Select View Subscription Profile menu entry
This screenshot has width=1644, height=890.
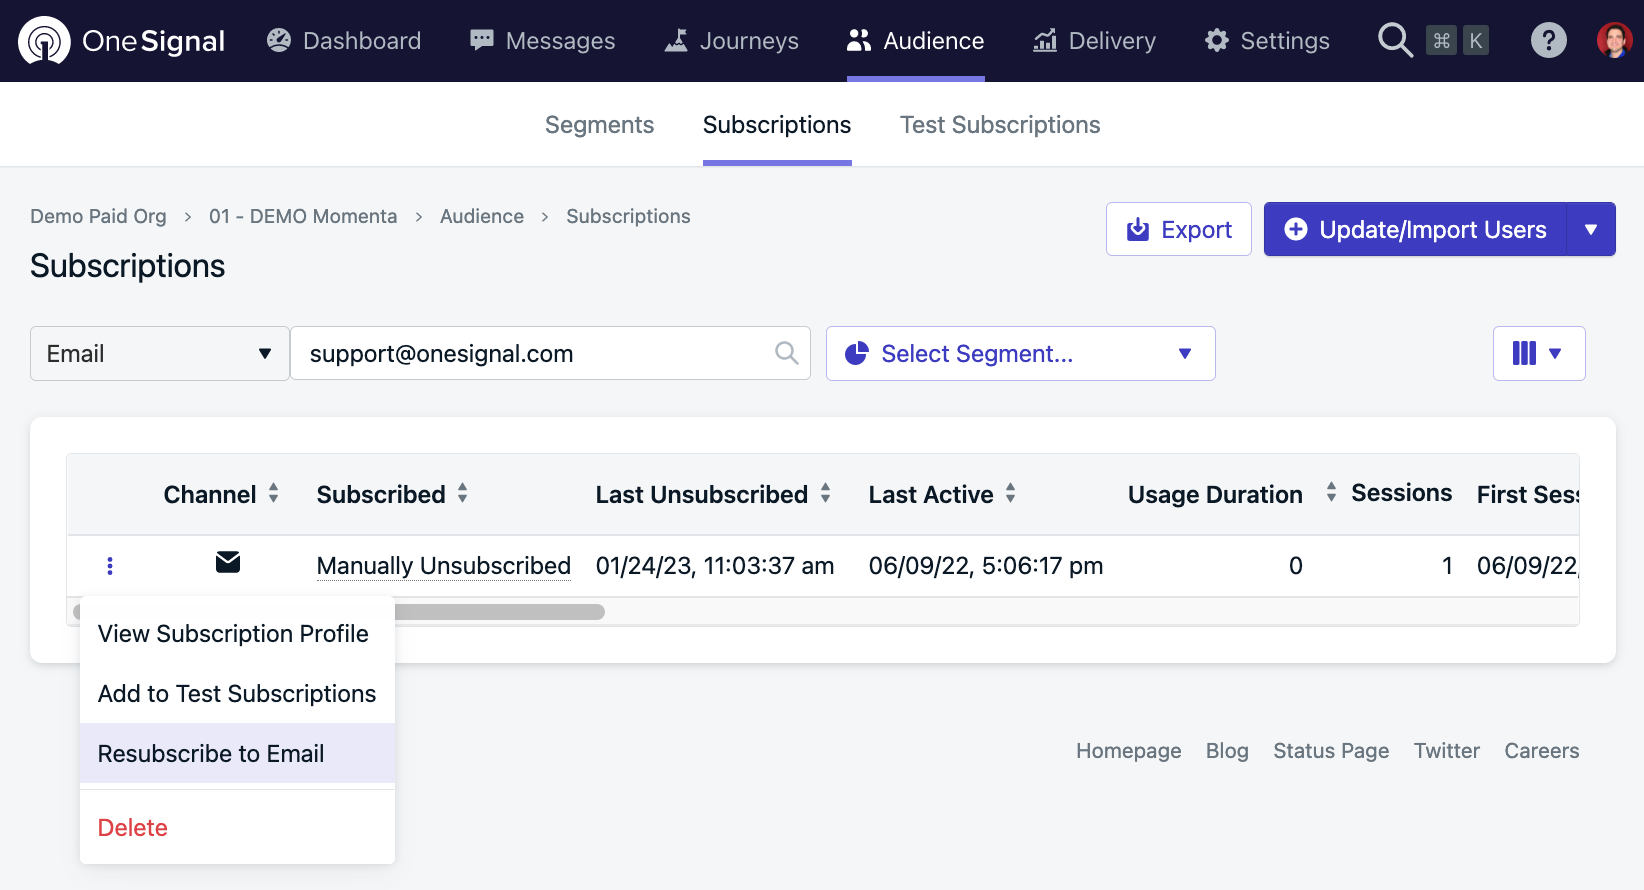(x=237, y=634)
